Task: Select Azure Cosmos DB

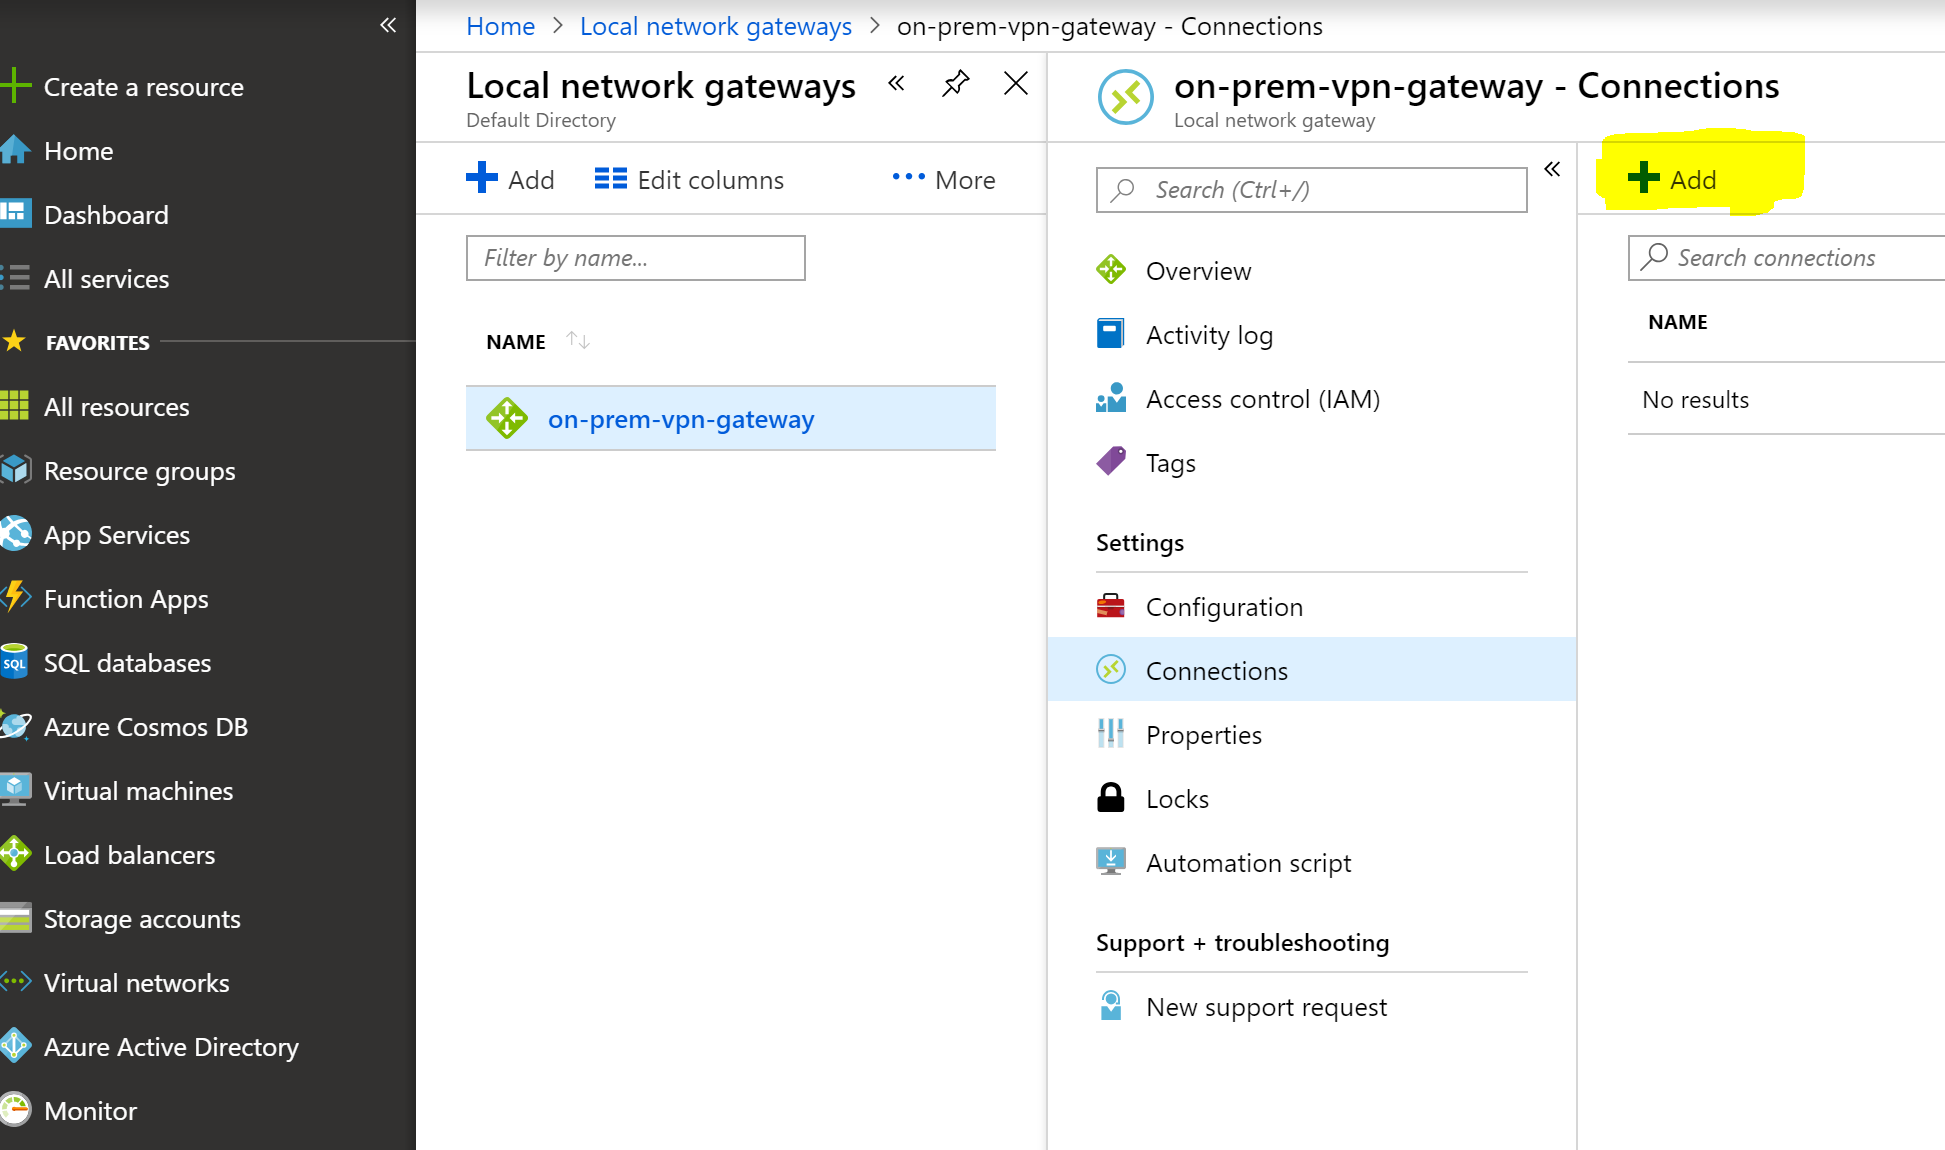Action: 146,727
